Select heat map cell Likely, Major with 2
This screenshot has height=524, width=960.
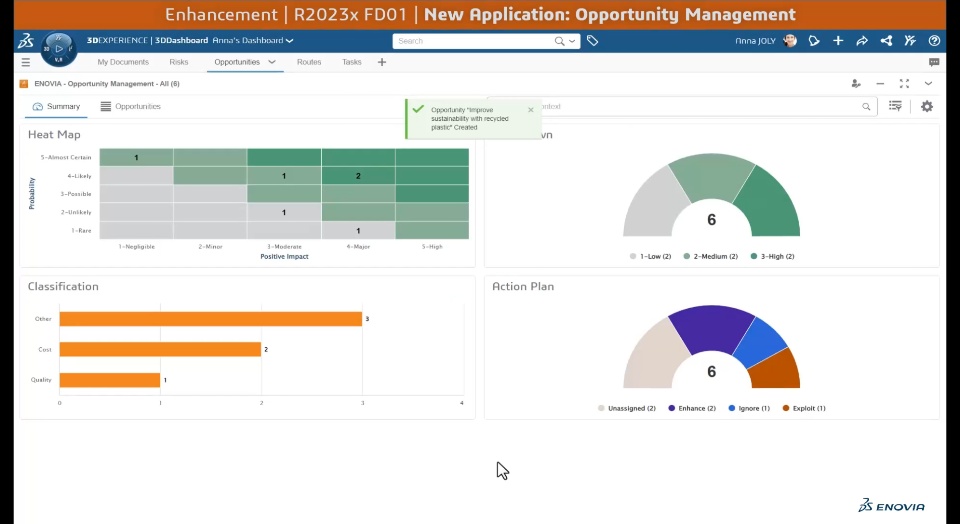pos(358,176)
